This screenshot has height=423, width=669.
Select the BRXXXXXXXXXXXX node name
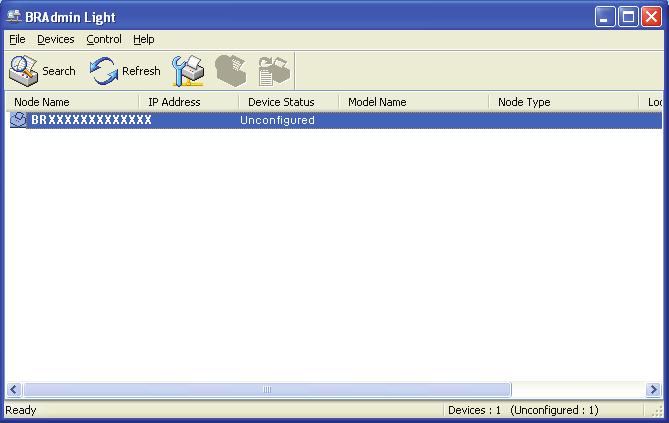click(91, 120)
